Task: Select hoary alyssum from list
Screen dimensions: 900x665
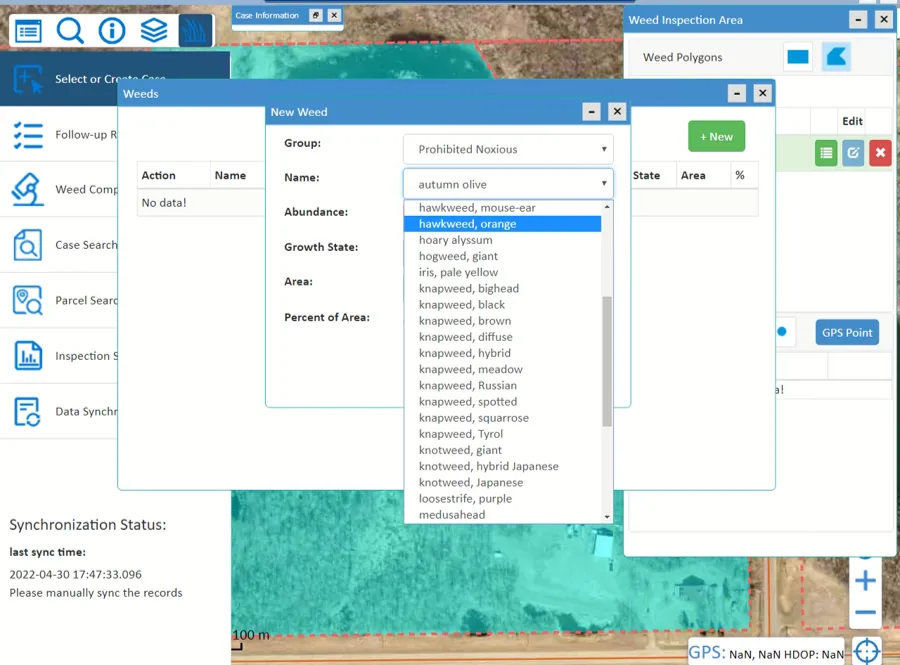Action: pos(502,240)
